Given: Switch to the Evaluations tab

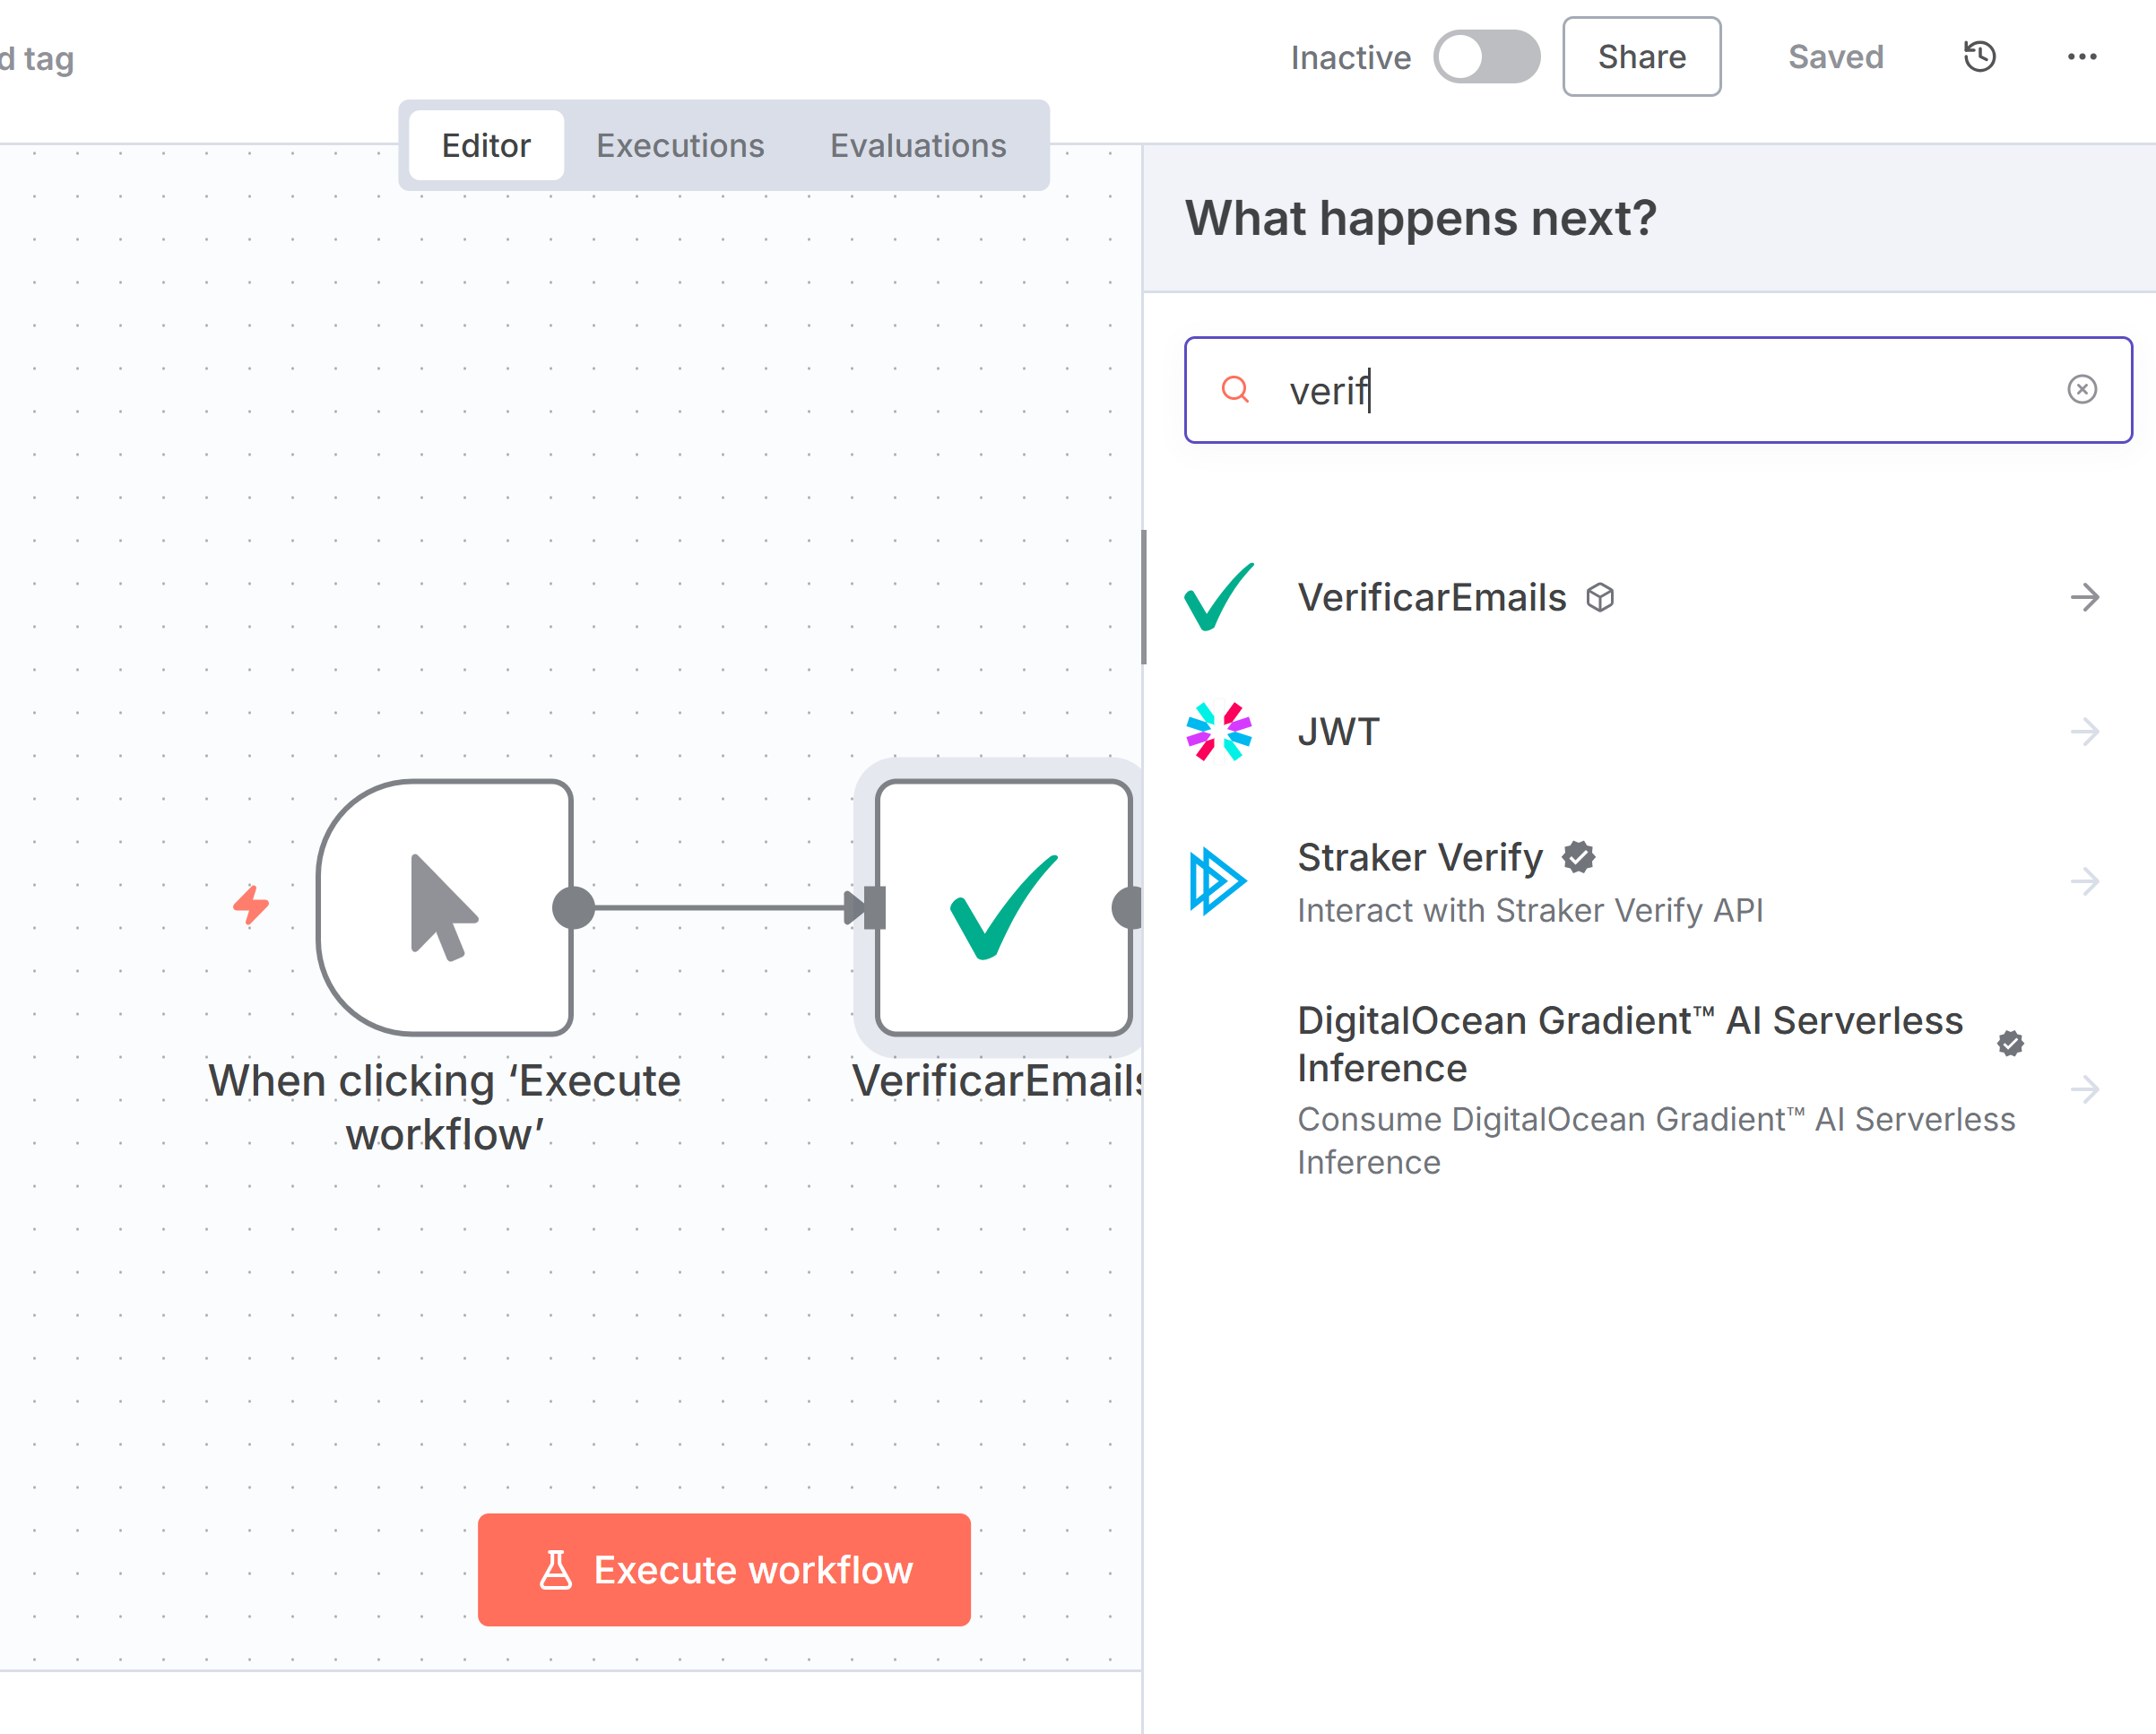Looking at the screenshot, I should (x=917, y=146).
